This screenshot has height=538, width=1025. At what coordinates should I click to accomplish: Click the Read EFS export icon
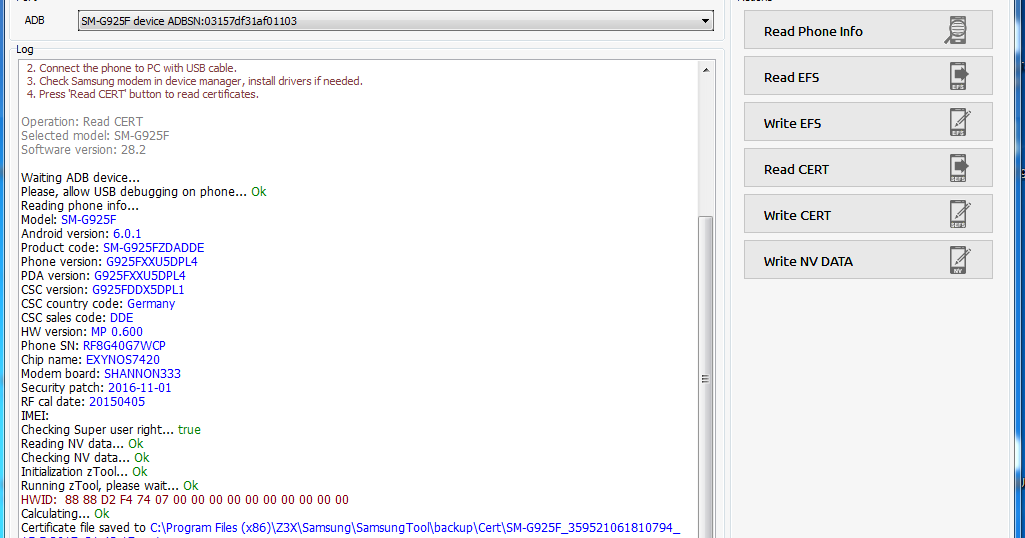point(958,76)
